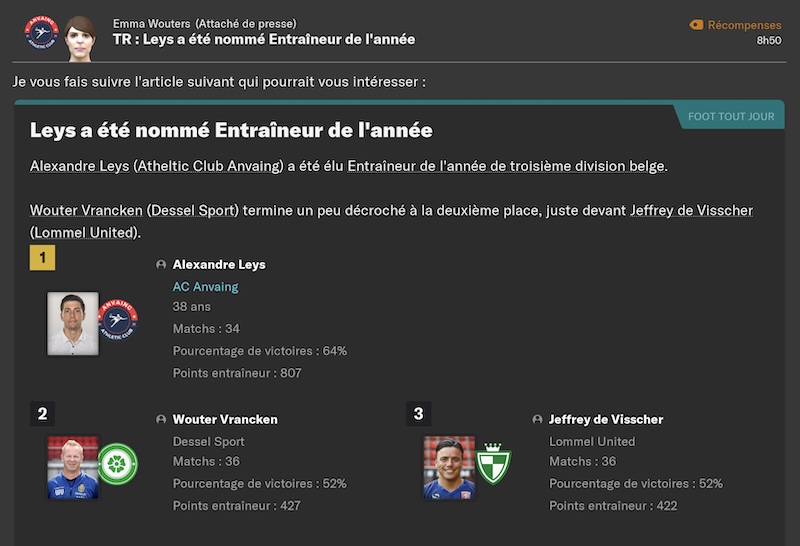Follow the AC Anvaing blue club link

tap(205, 287)
